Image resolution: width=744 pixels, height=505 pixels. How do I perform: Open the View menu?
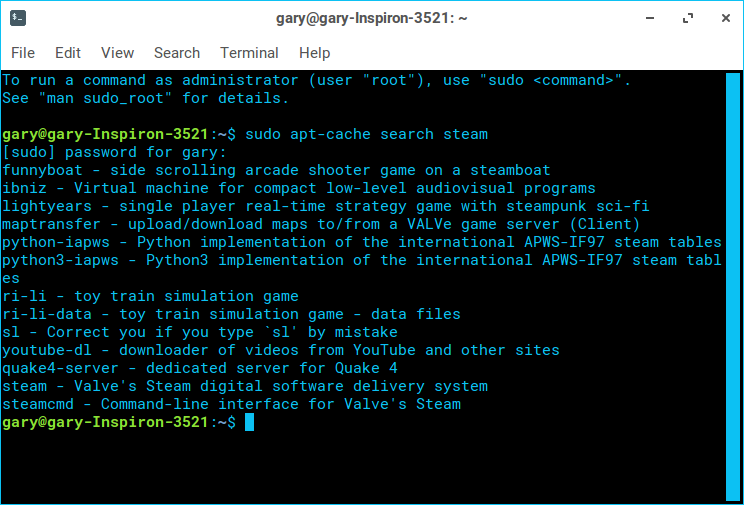tap(117, 53)
